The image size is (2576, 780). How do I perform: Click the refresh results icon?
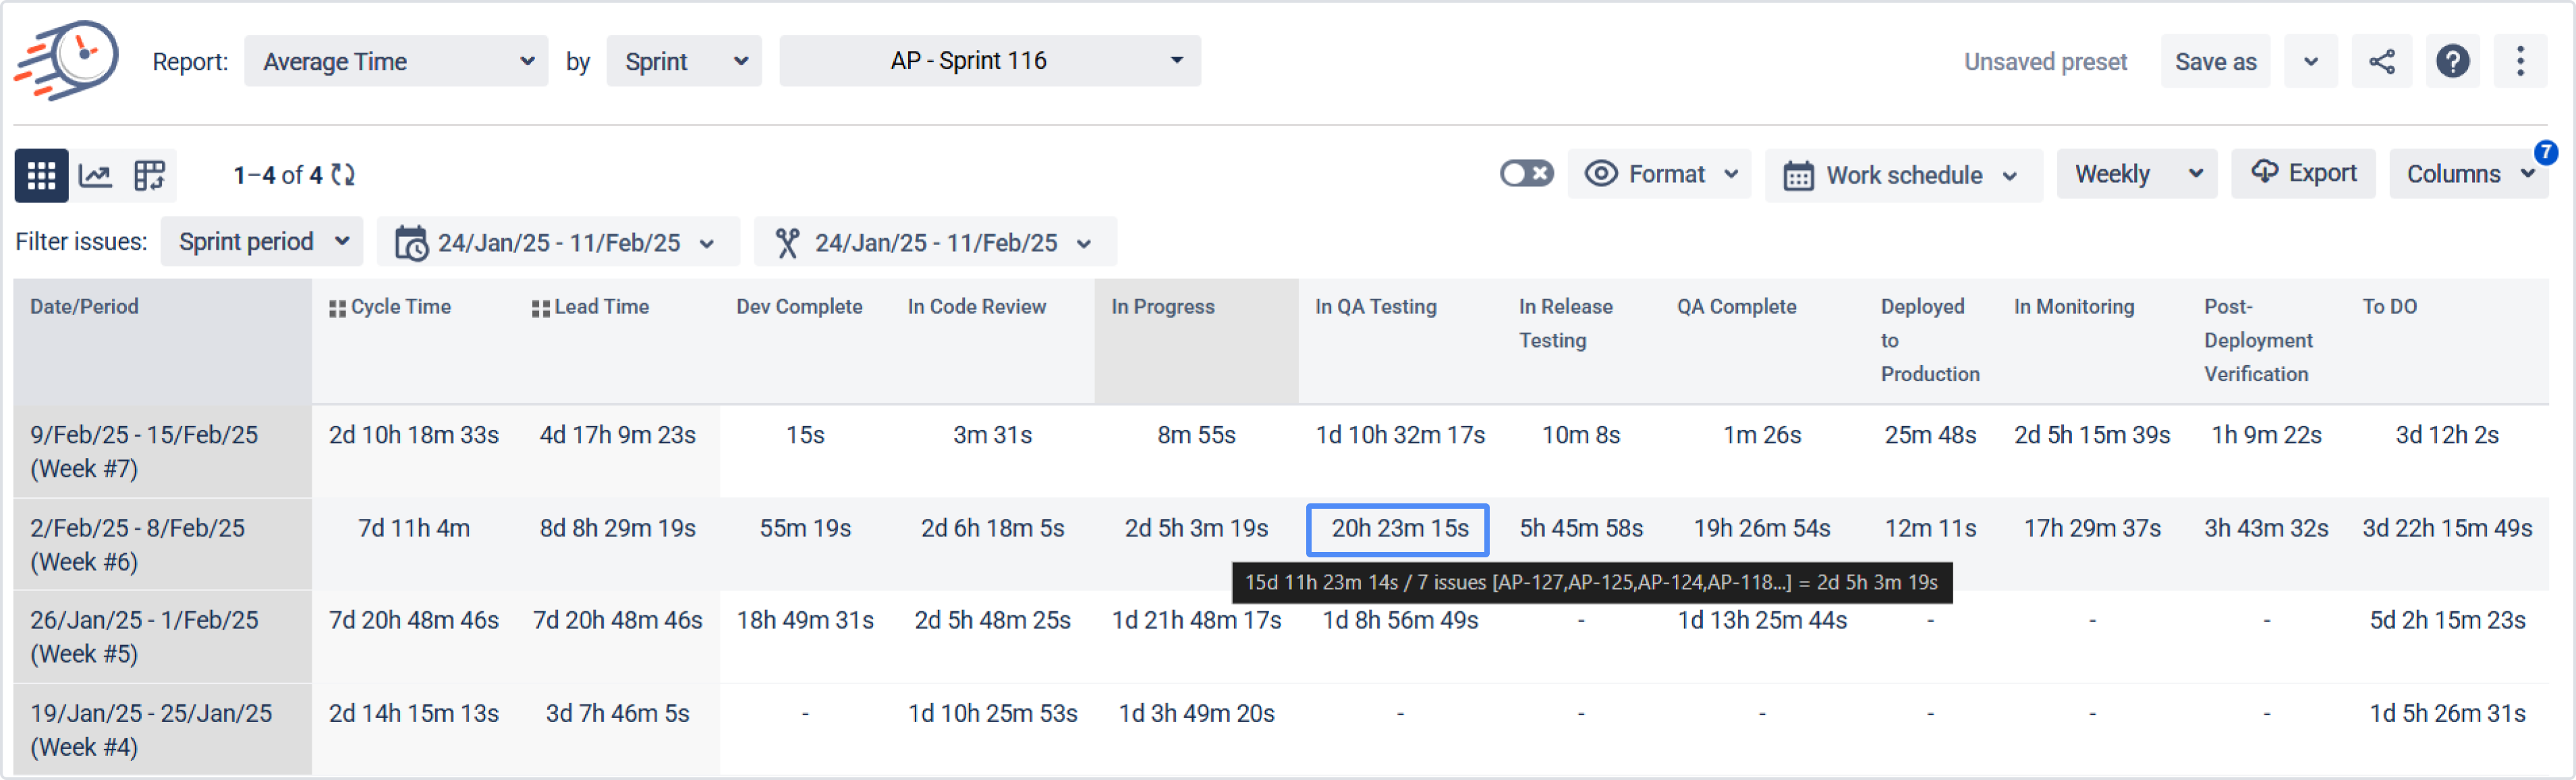pos(344,175)
